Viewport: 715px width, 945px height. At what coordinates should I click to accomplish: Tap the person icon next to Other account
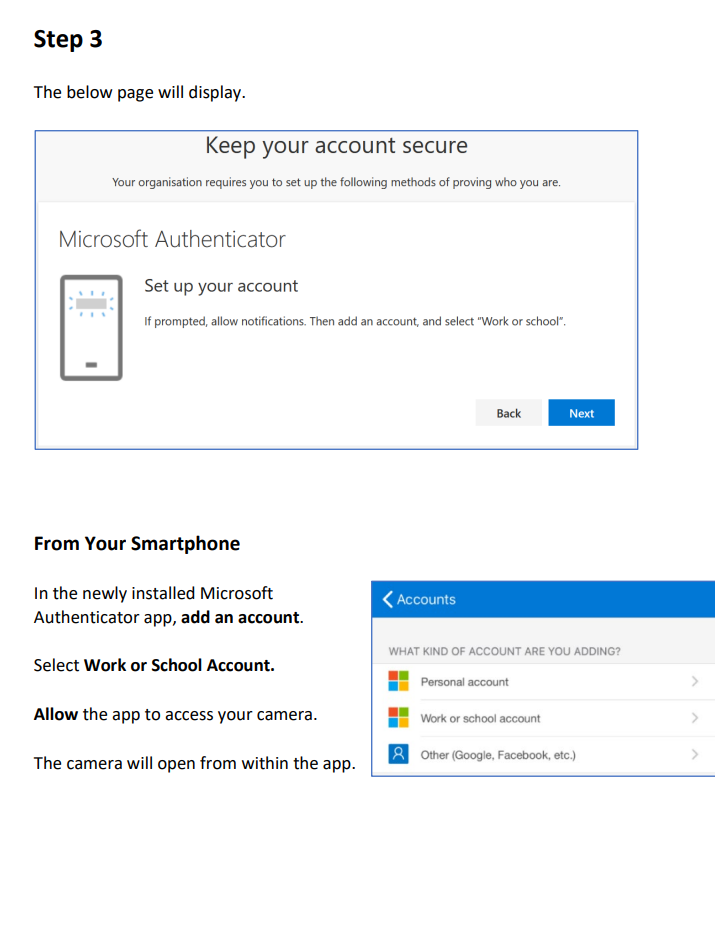(x=398, y=754)
